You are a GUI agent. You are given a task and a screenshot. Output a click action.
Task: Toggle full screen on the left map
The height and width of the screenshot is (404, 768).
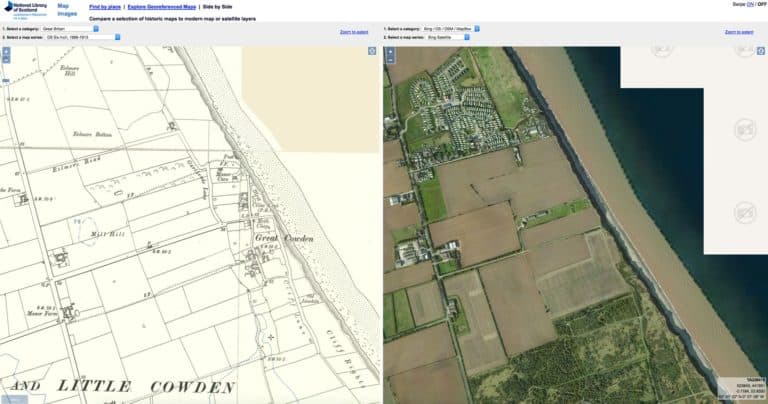[x=372, y=51]
